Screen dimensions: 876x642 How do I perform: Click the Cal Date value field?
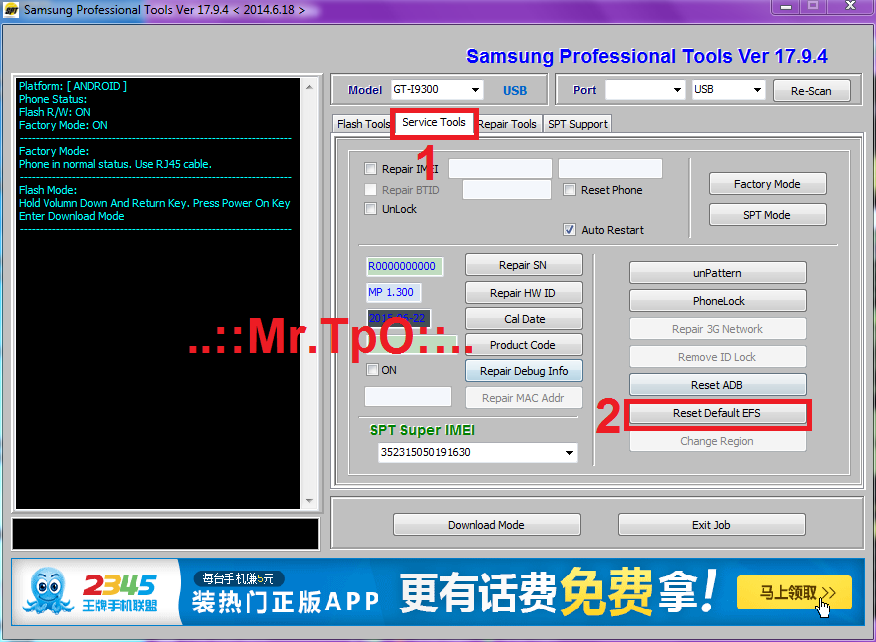click(398, 318)
